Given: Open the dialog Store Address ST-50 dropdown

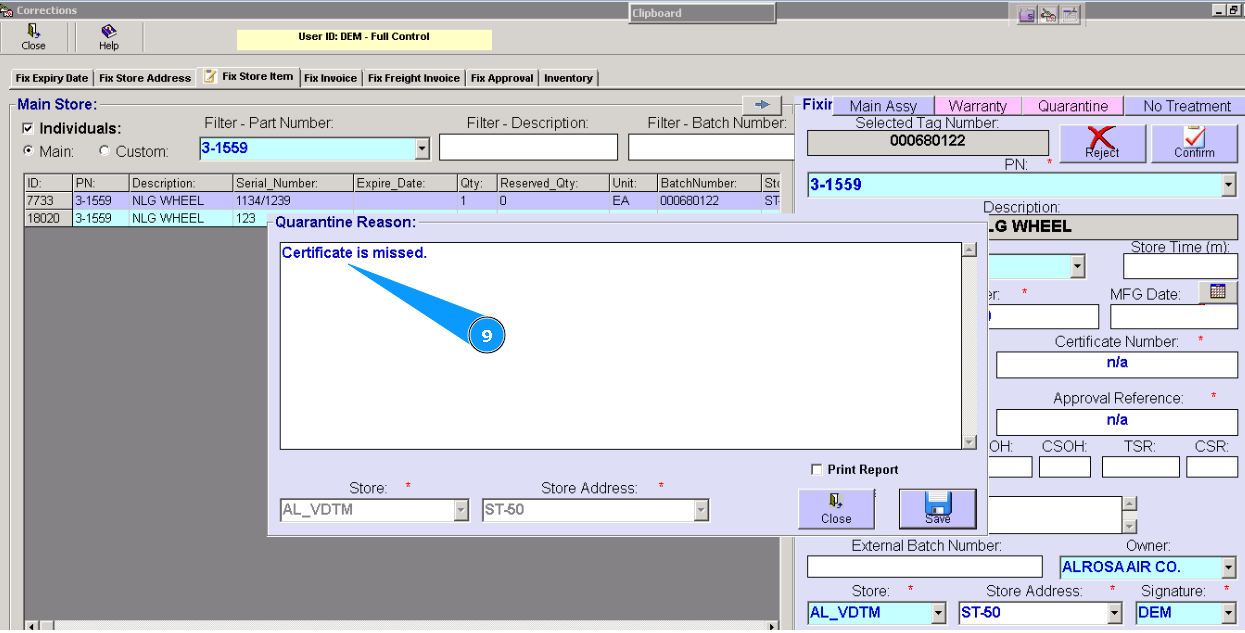Looking at the screenshot, I should point(701,510).
